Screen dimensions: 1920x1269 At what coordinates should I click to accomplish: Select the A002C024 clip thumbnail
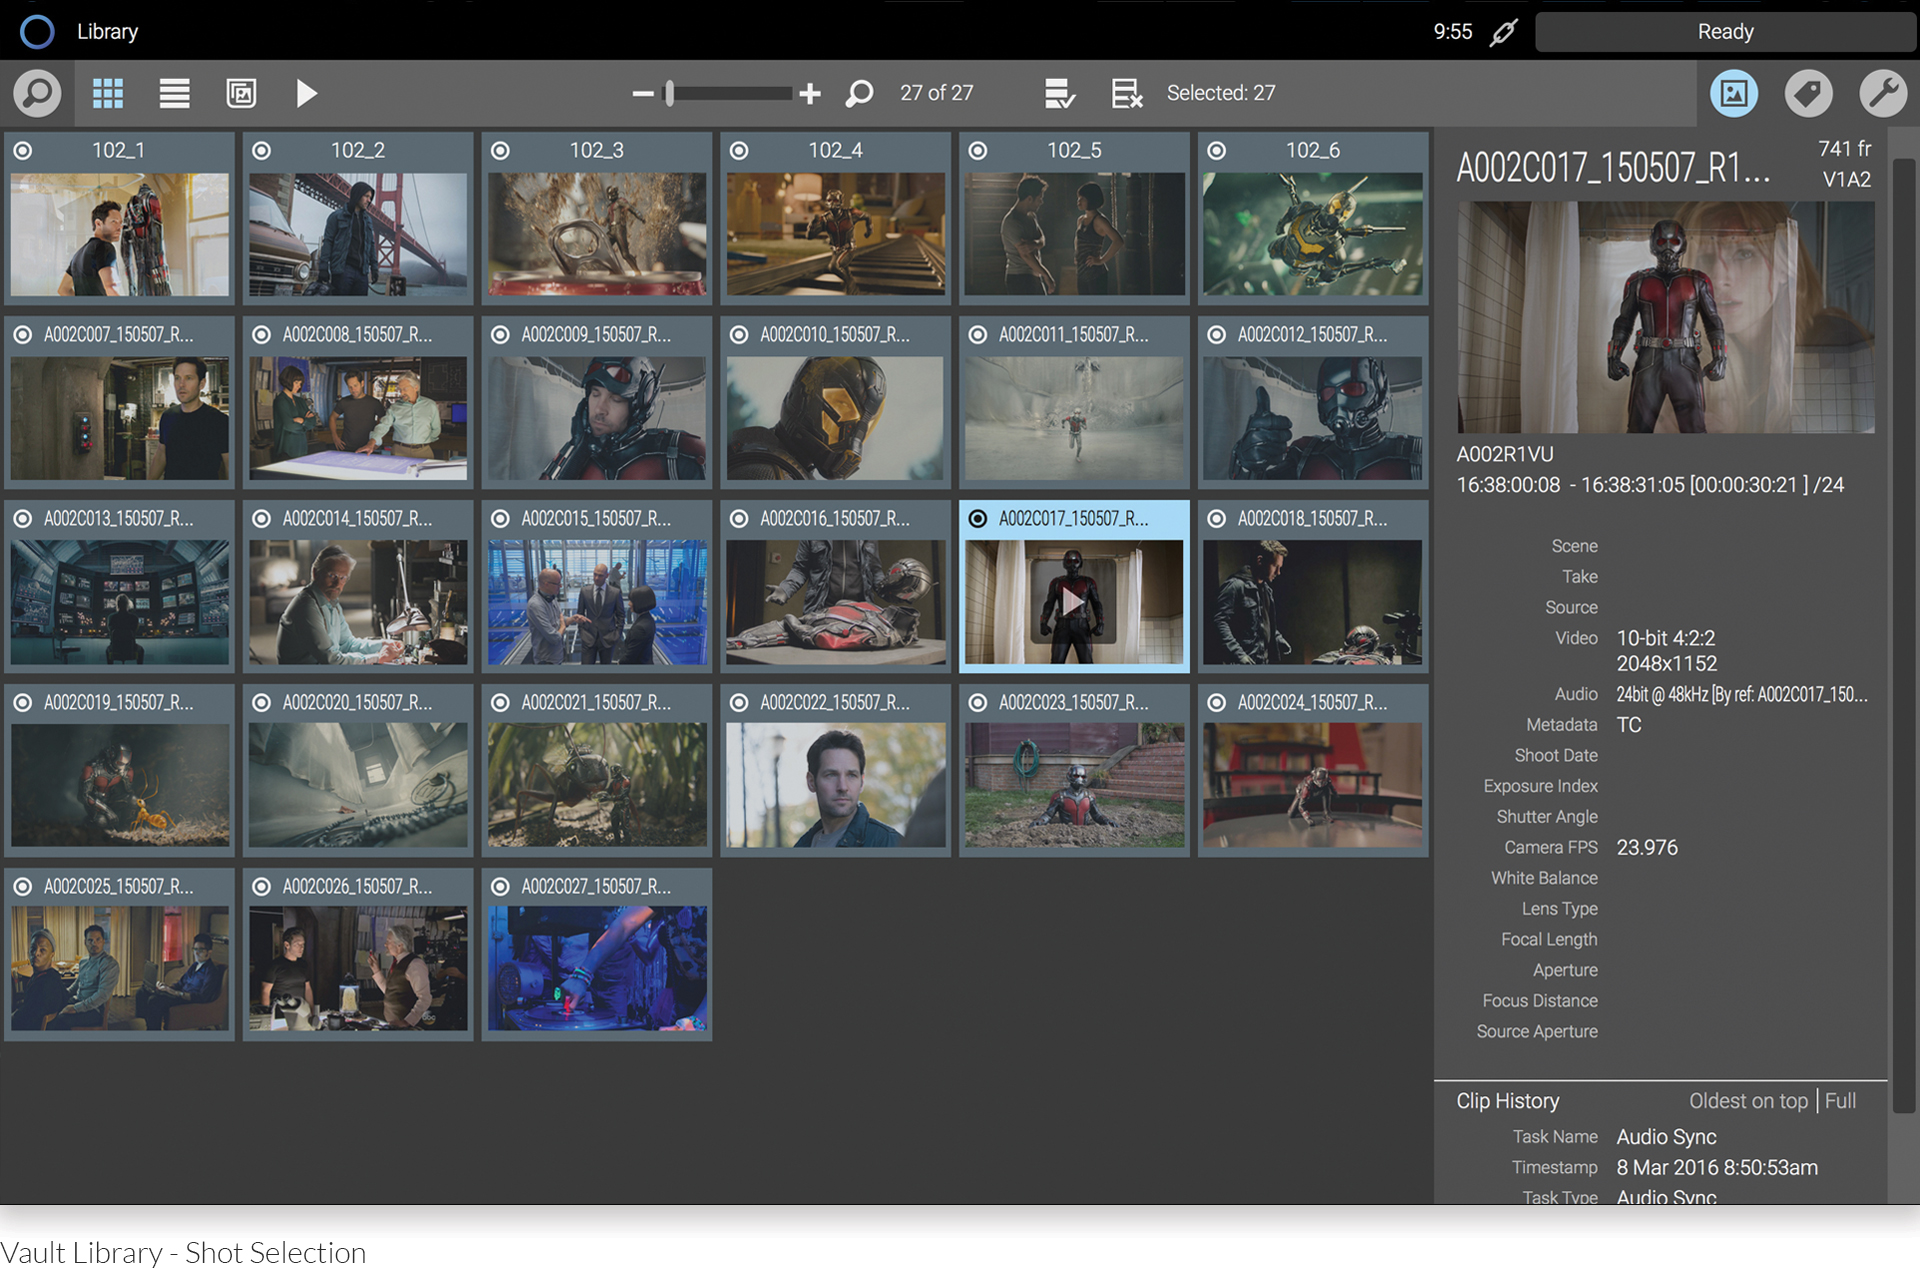(x=1313, y=786)
